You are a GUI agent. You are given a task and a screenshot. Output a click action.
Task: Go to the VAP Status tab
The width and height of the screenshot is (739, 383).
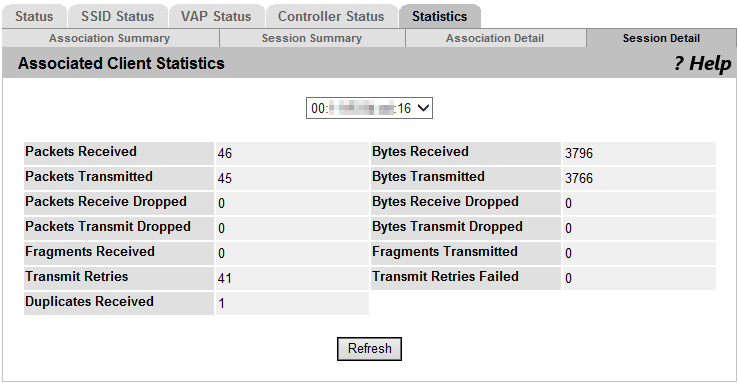click(x=216, y=16)
